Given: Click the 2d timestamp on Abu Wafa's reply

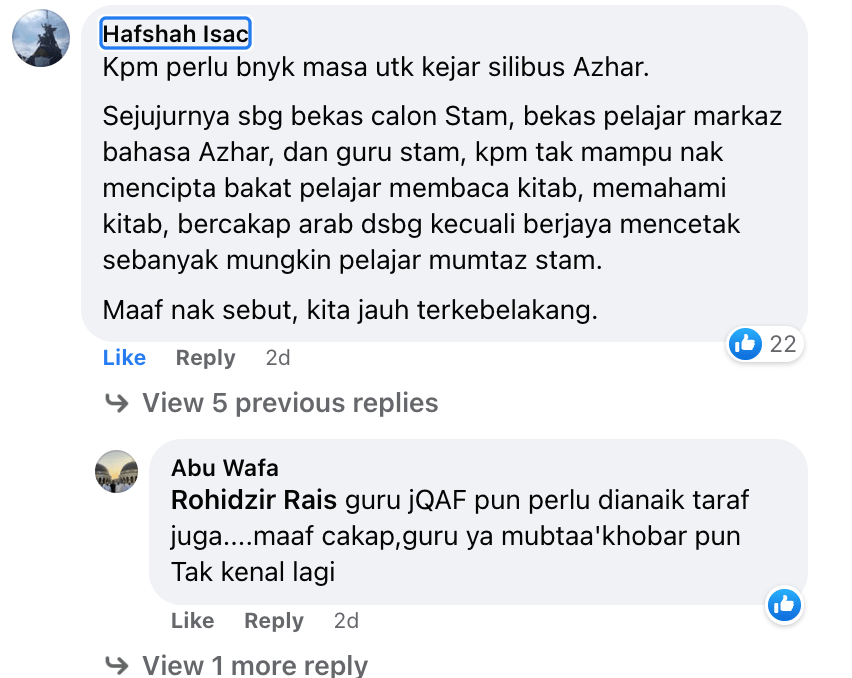Looking at the screenshot, I should (x=346, y=620).
